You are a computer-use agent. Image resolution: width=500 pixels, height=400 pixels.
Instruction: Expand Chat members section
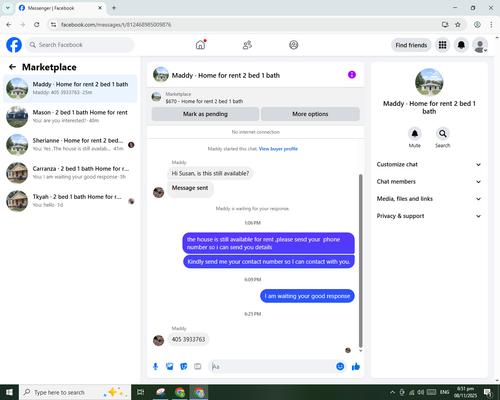point(429,182)
